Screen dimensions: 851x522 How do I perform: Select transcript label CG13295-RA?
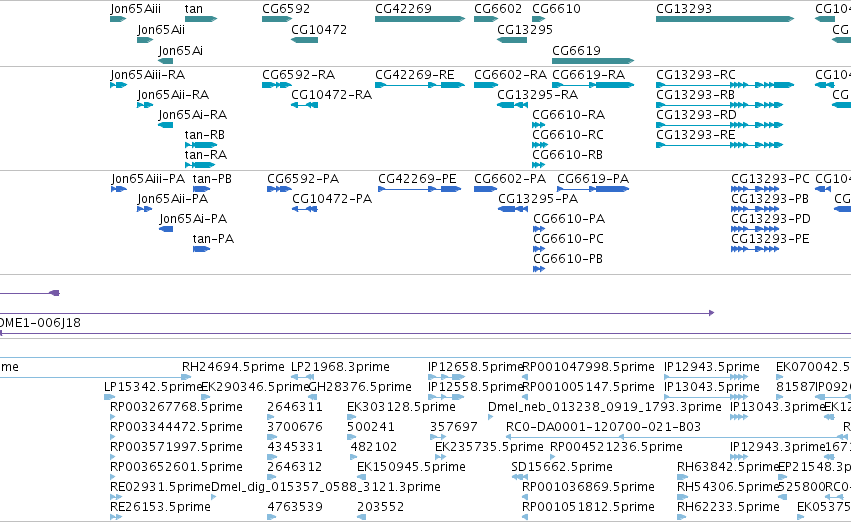(537, 94)
